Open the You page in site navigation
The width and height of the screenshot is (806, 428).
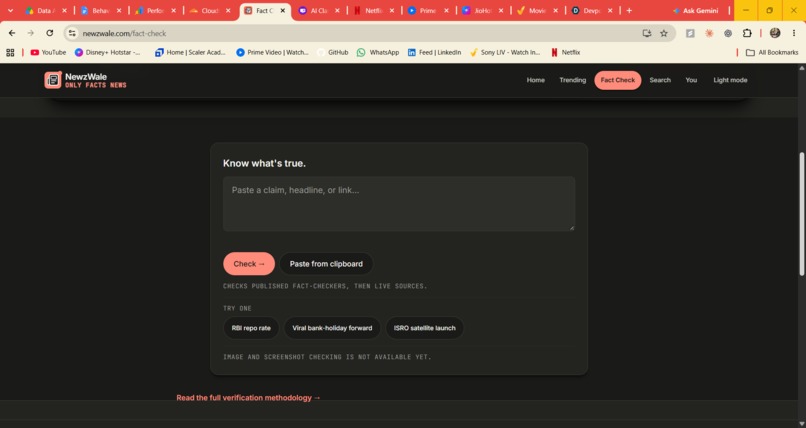[691, 80]
